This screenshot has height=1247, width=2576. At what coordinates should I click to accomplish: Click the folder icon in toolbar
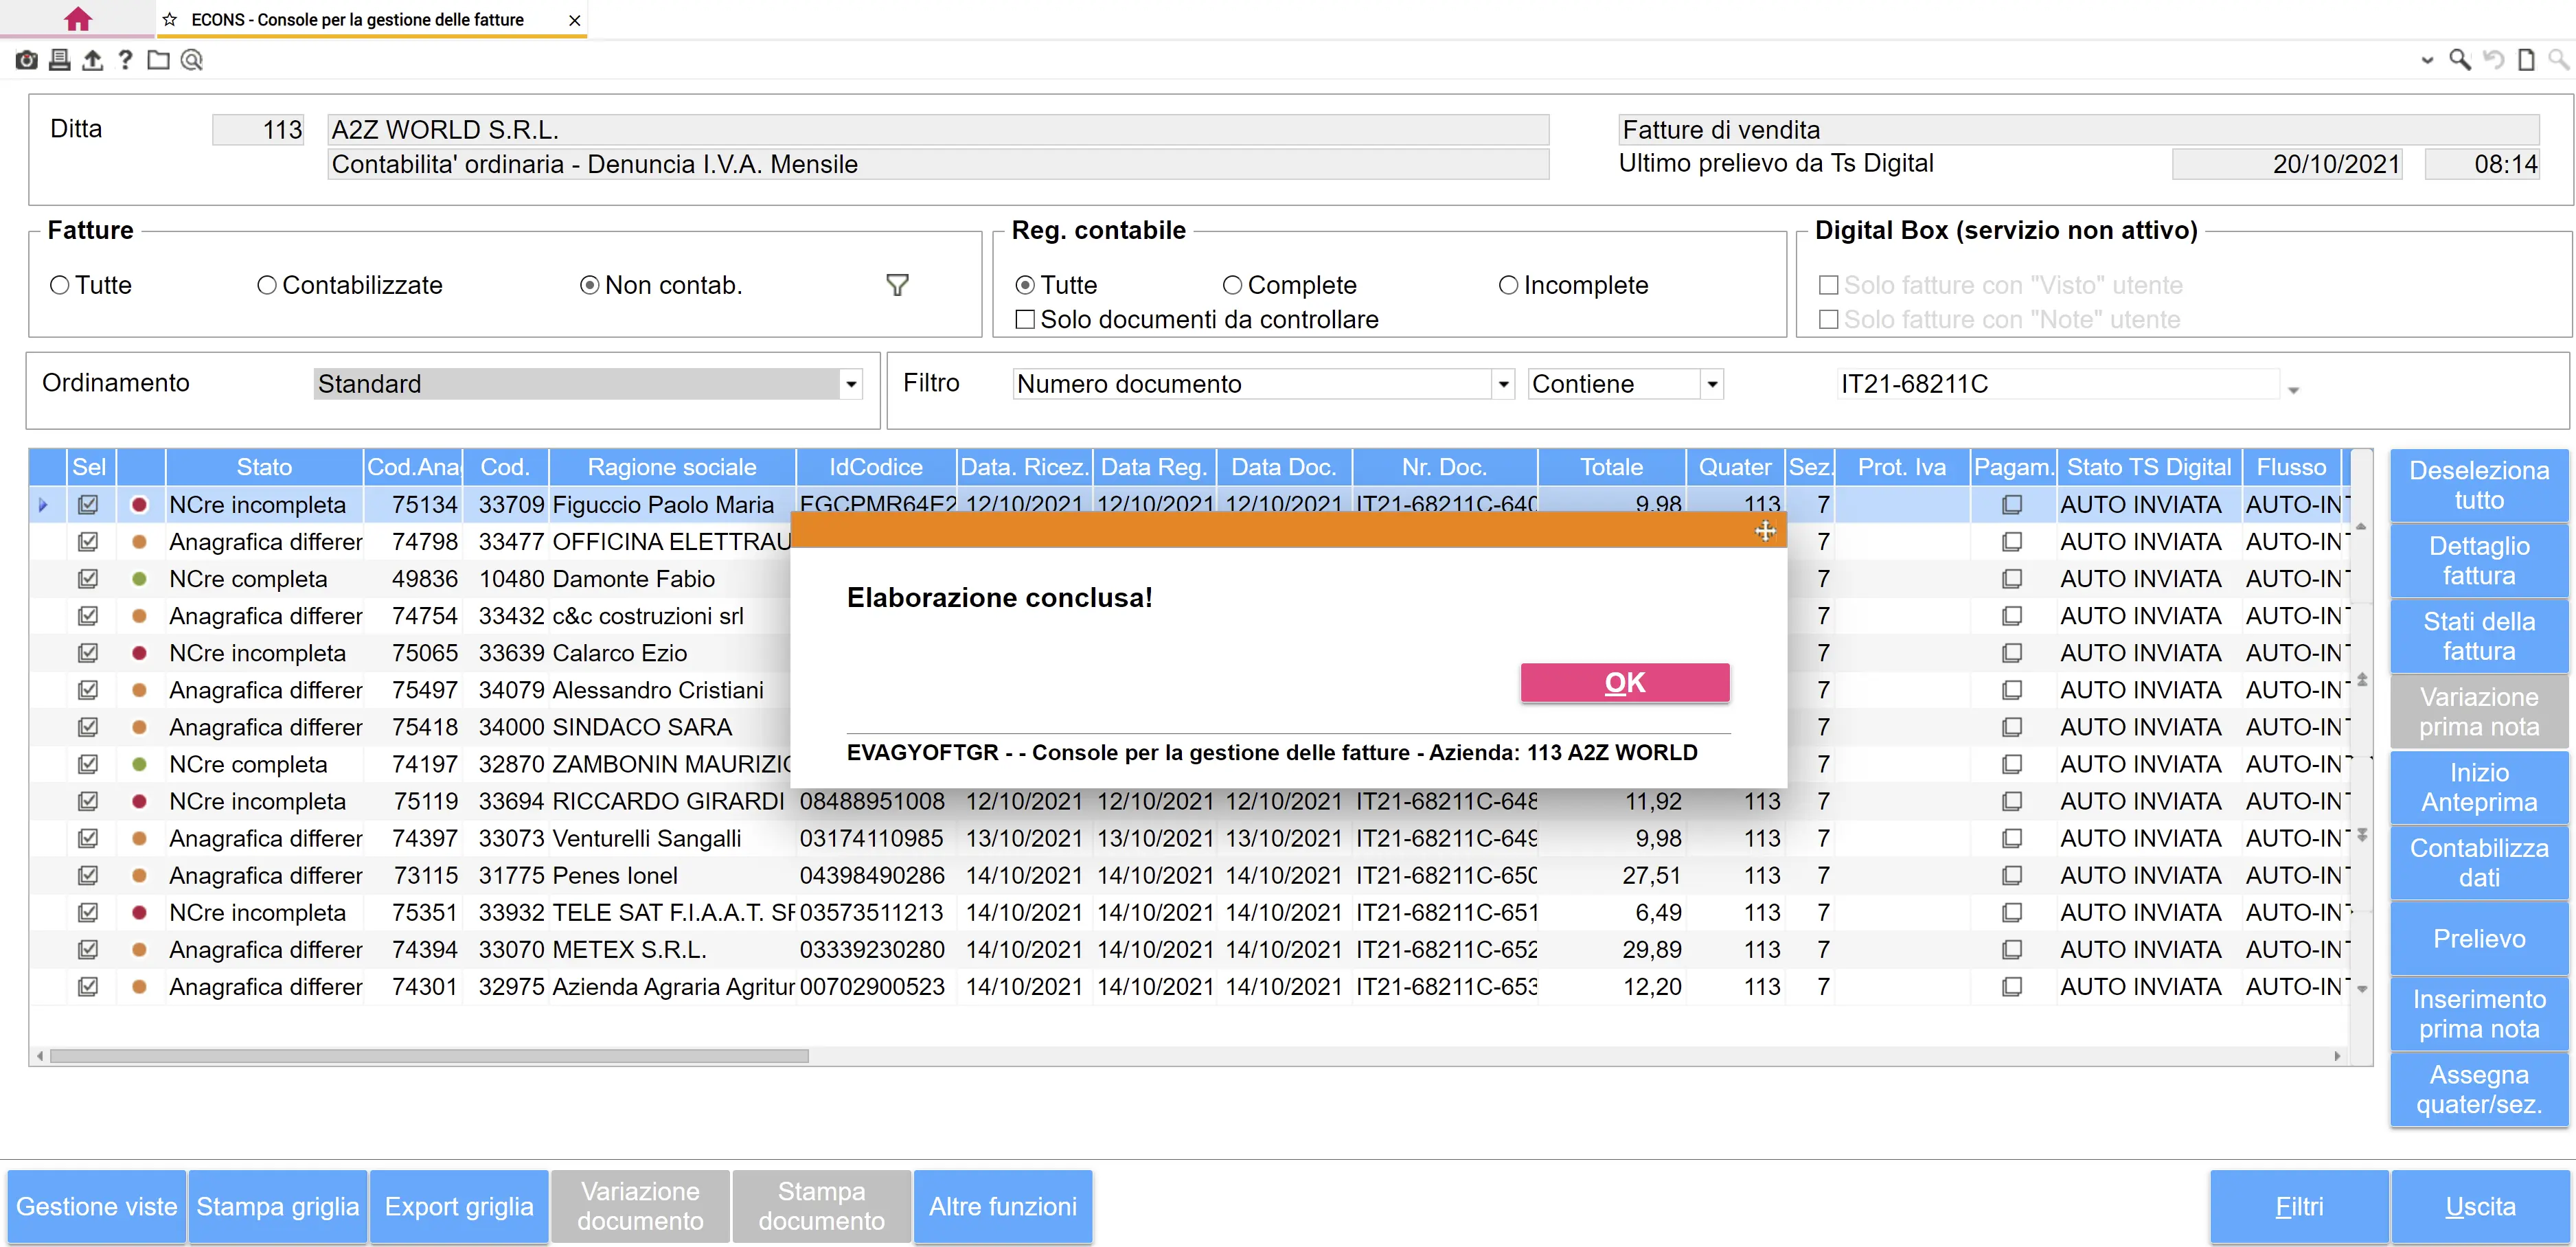(158, 60)
